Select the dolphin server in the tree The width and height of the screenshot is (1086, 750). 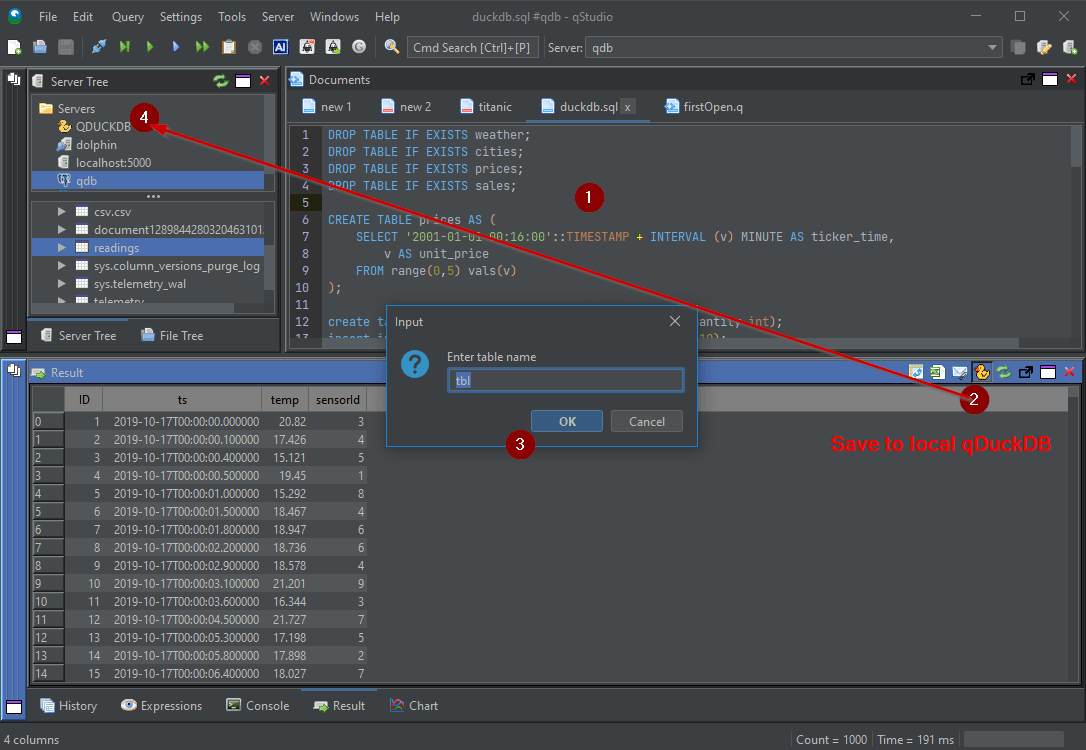96,145
